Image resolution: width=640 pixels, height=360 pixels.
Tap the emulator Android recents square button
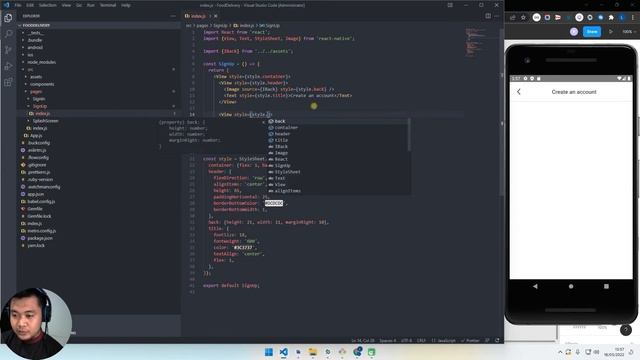pos(606,286)
